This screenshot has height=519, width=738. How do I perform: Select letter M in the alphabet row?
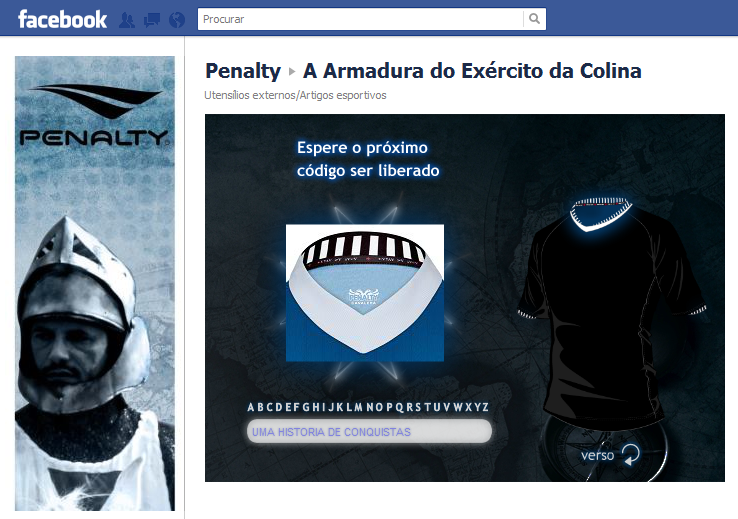(359, 407)
